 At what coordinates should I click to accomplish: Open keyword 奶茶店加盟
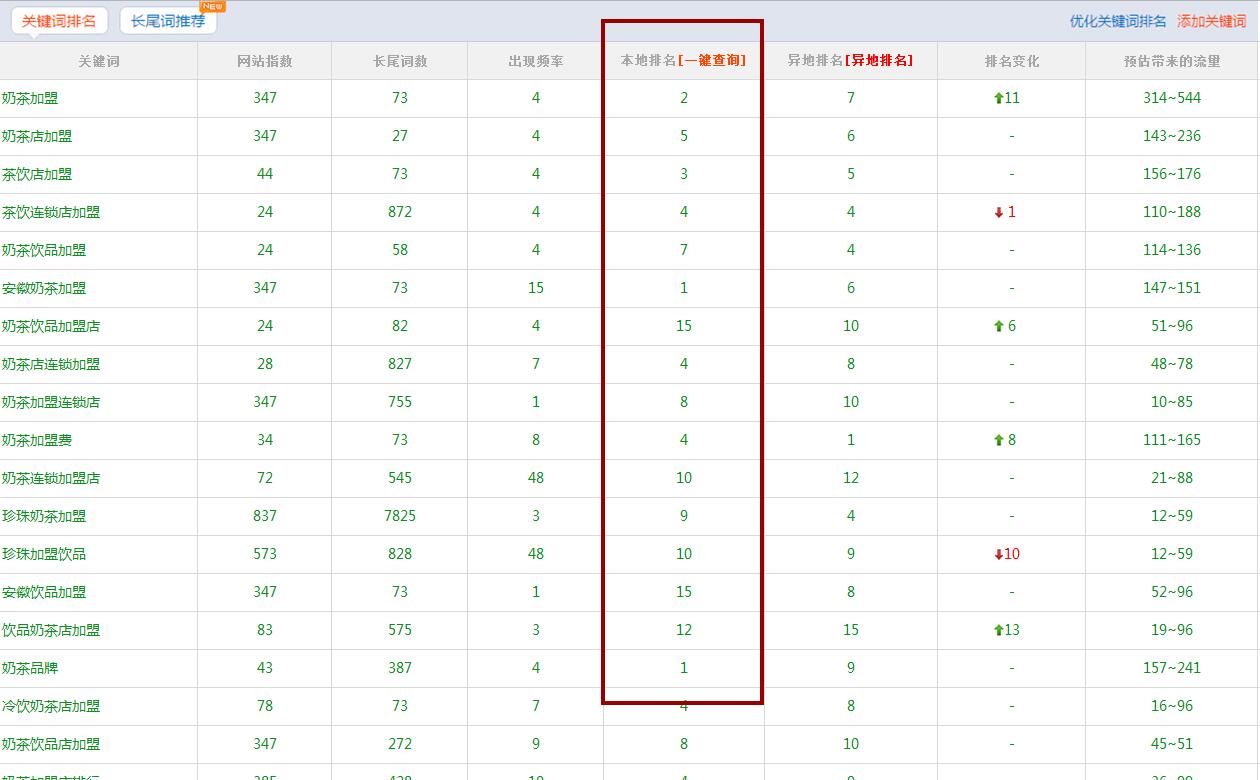pyautogui.click(x=37, y=136)
